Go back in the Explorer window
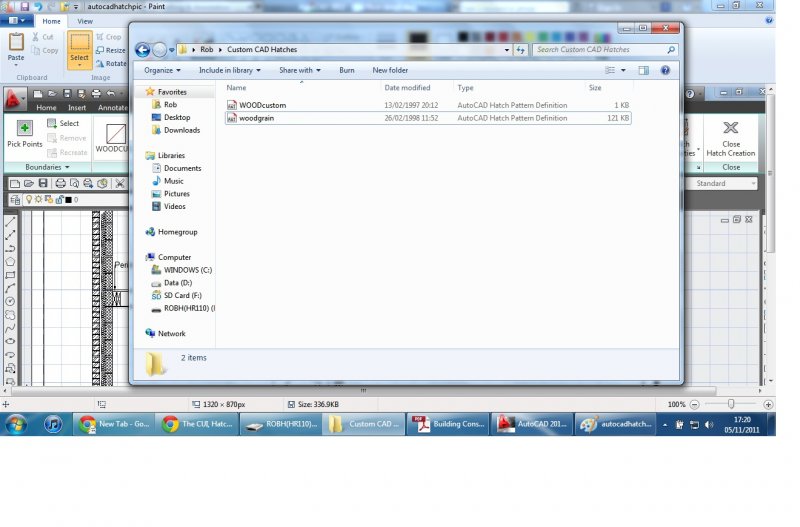 [143, 49]
